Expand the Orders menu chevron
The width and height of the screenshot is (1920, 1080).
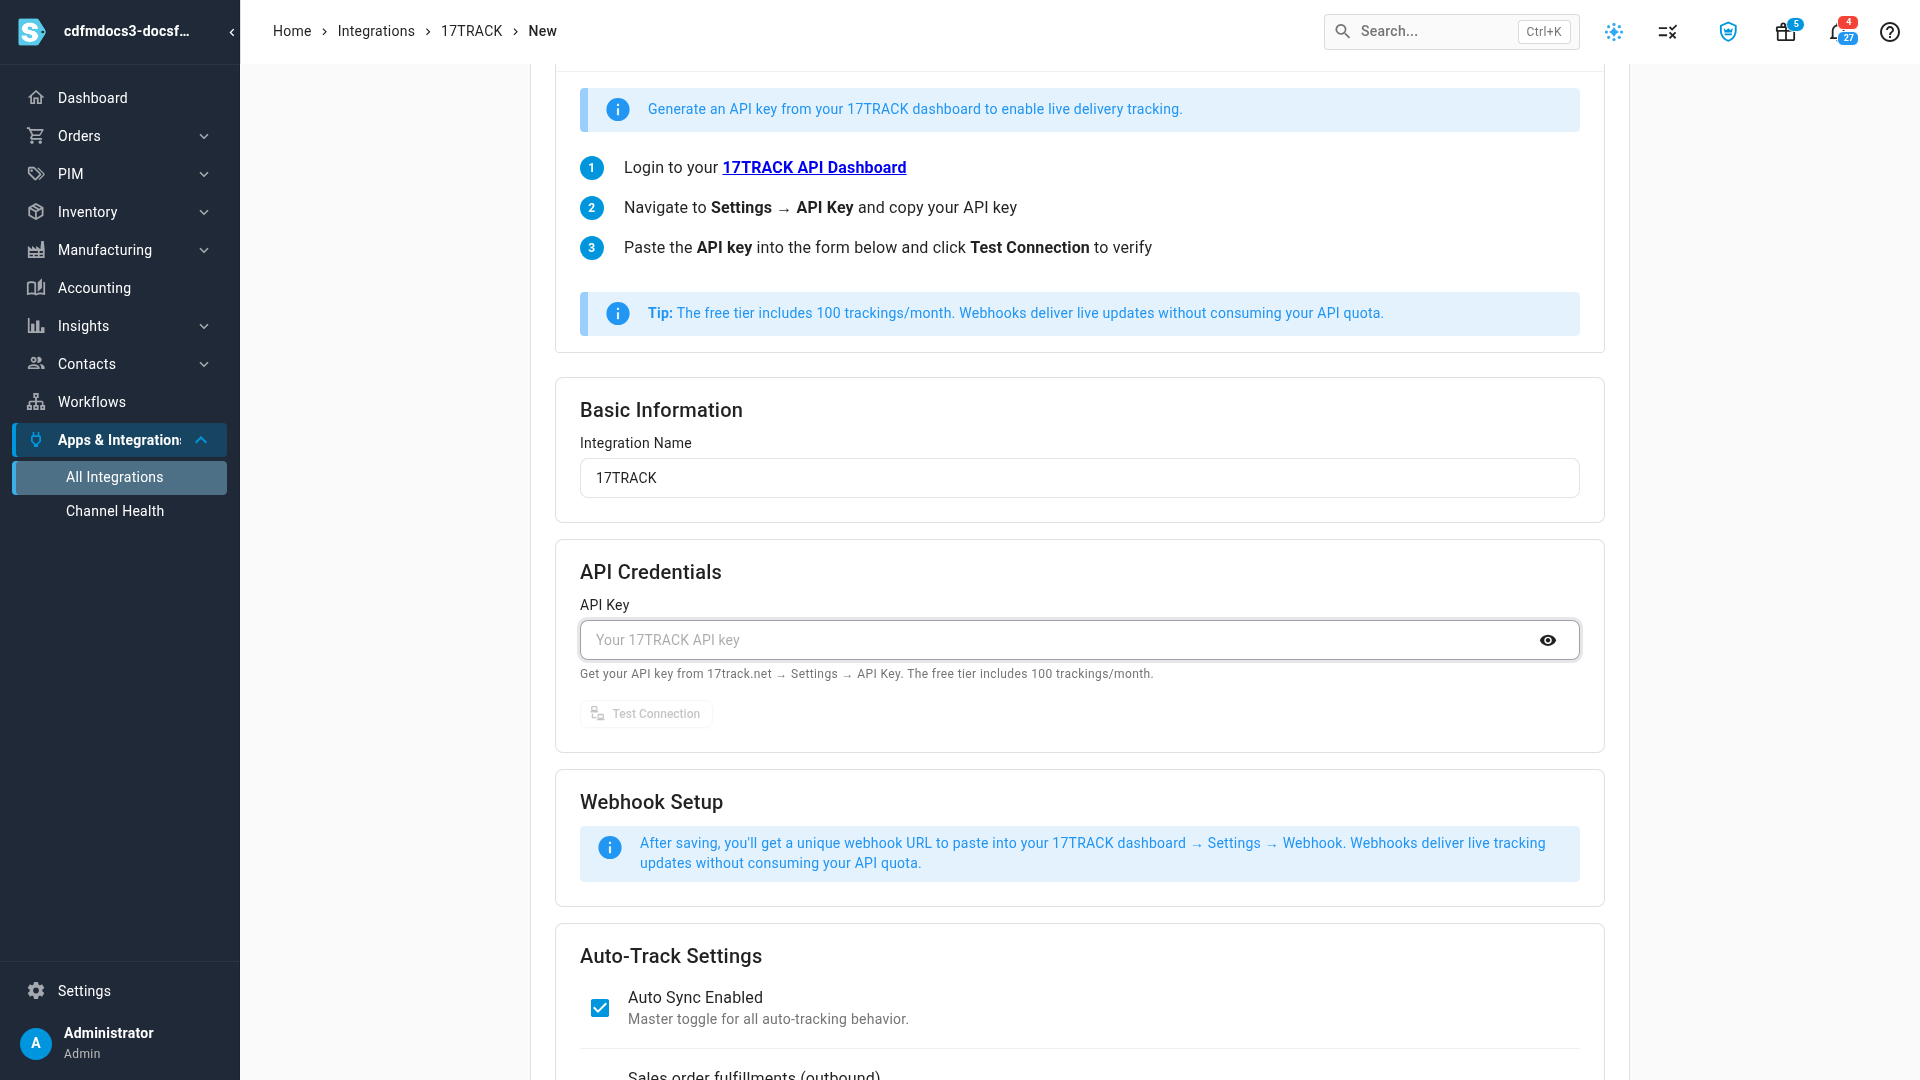[204, 136]
